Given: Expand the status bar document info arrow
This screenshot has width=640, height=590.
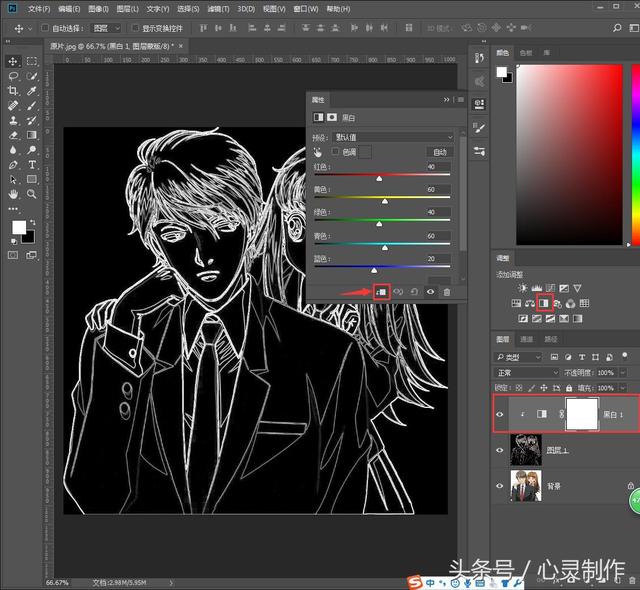Looking at the screenshot, I should [171, 583].
